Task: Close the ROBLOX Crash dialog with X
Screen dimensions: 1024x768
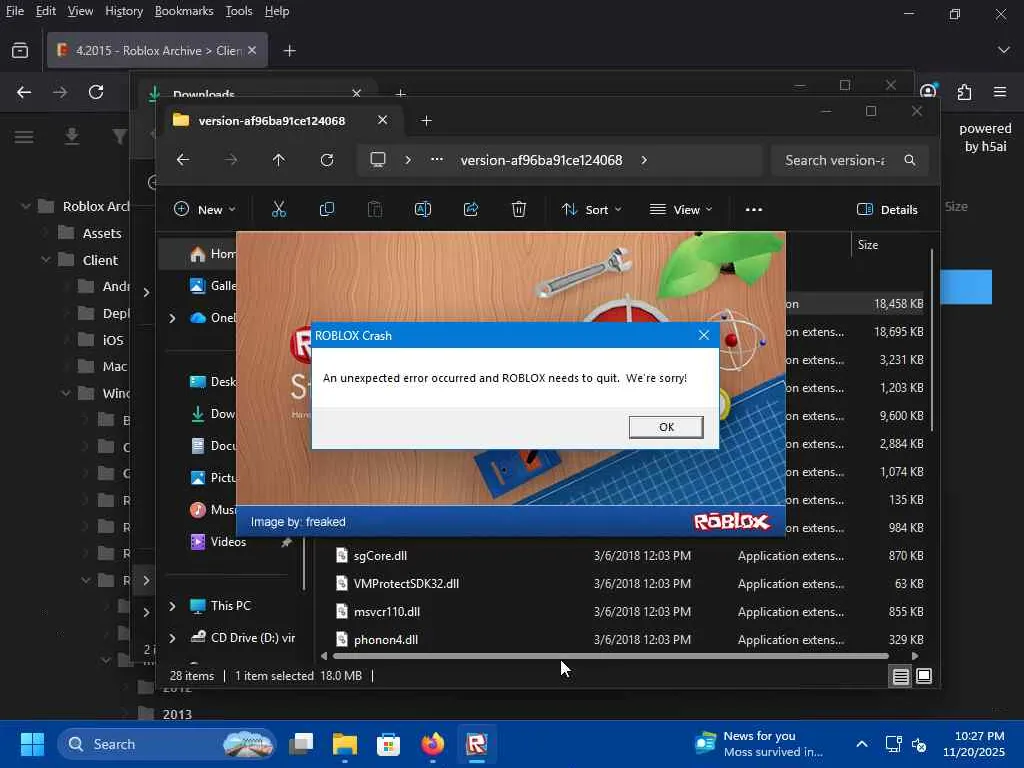Action: [x=703, y=335]
